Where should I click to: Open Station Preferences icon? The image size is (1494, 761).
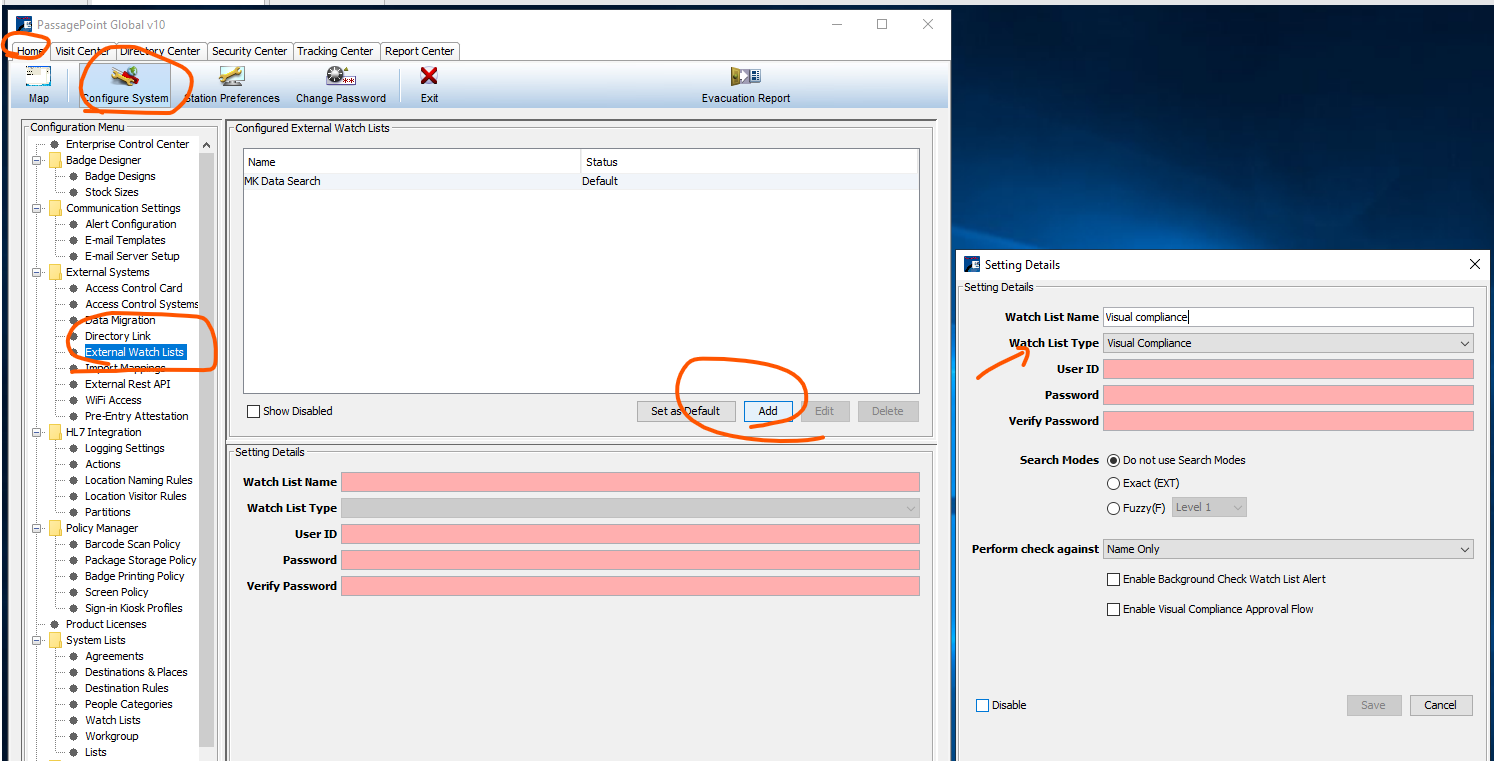[232, 76]
